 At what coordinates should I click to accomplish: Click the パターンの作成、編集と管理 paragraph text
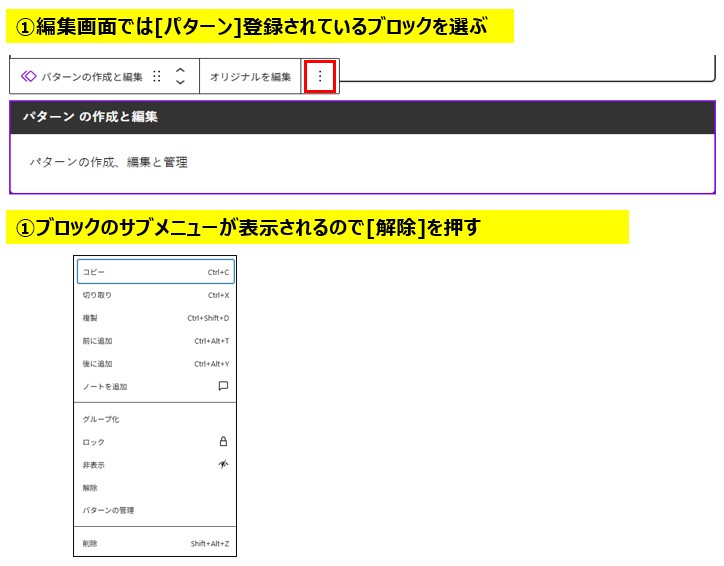click(108, 162)
